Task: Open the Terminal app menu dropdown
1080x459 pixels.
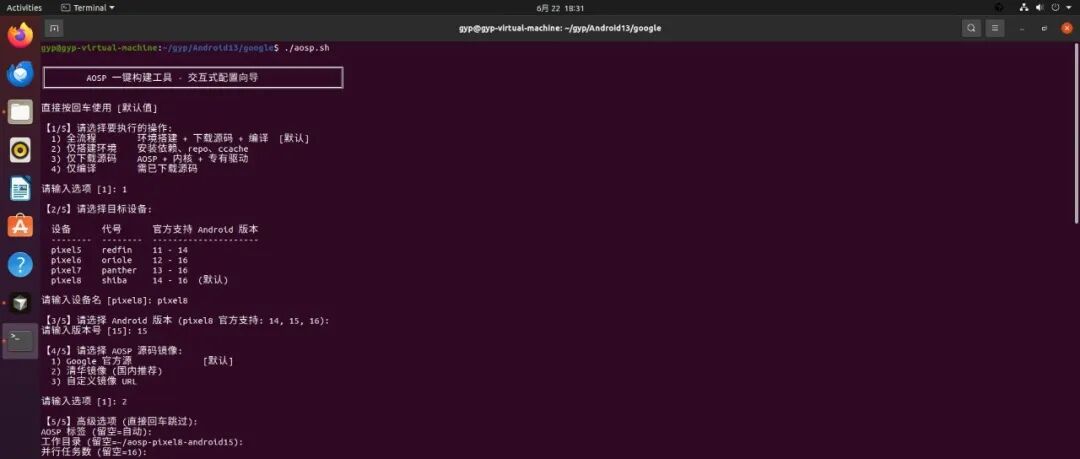Action: 88,8
